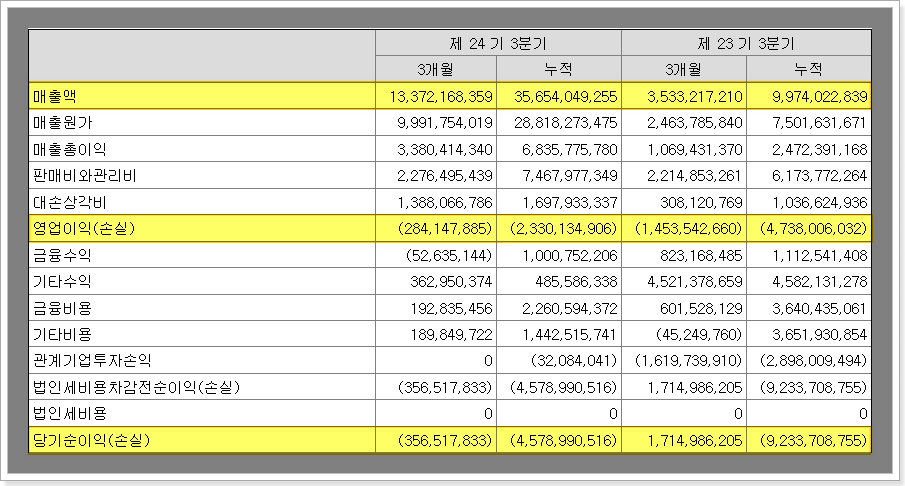Select the '판매비와관리비' row label
The image size is (905, 486).
(x=84, y=175)
